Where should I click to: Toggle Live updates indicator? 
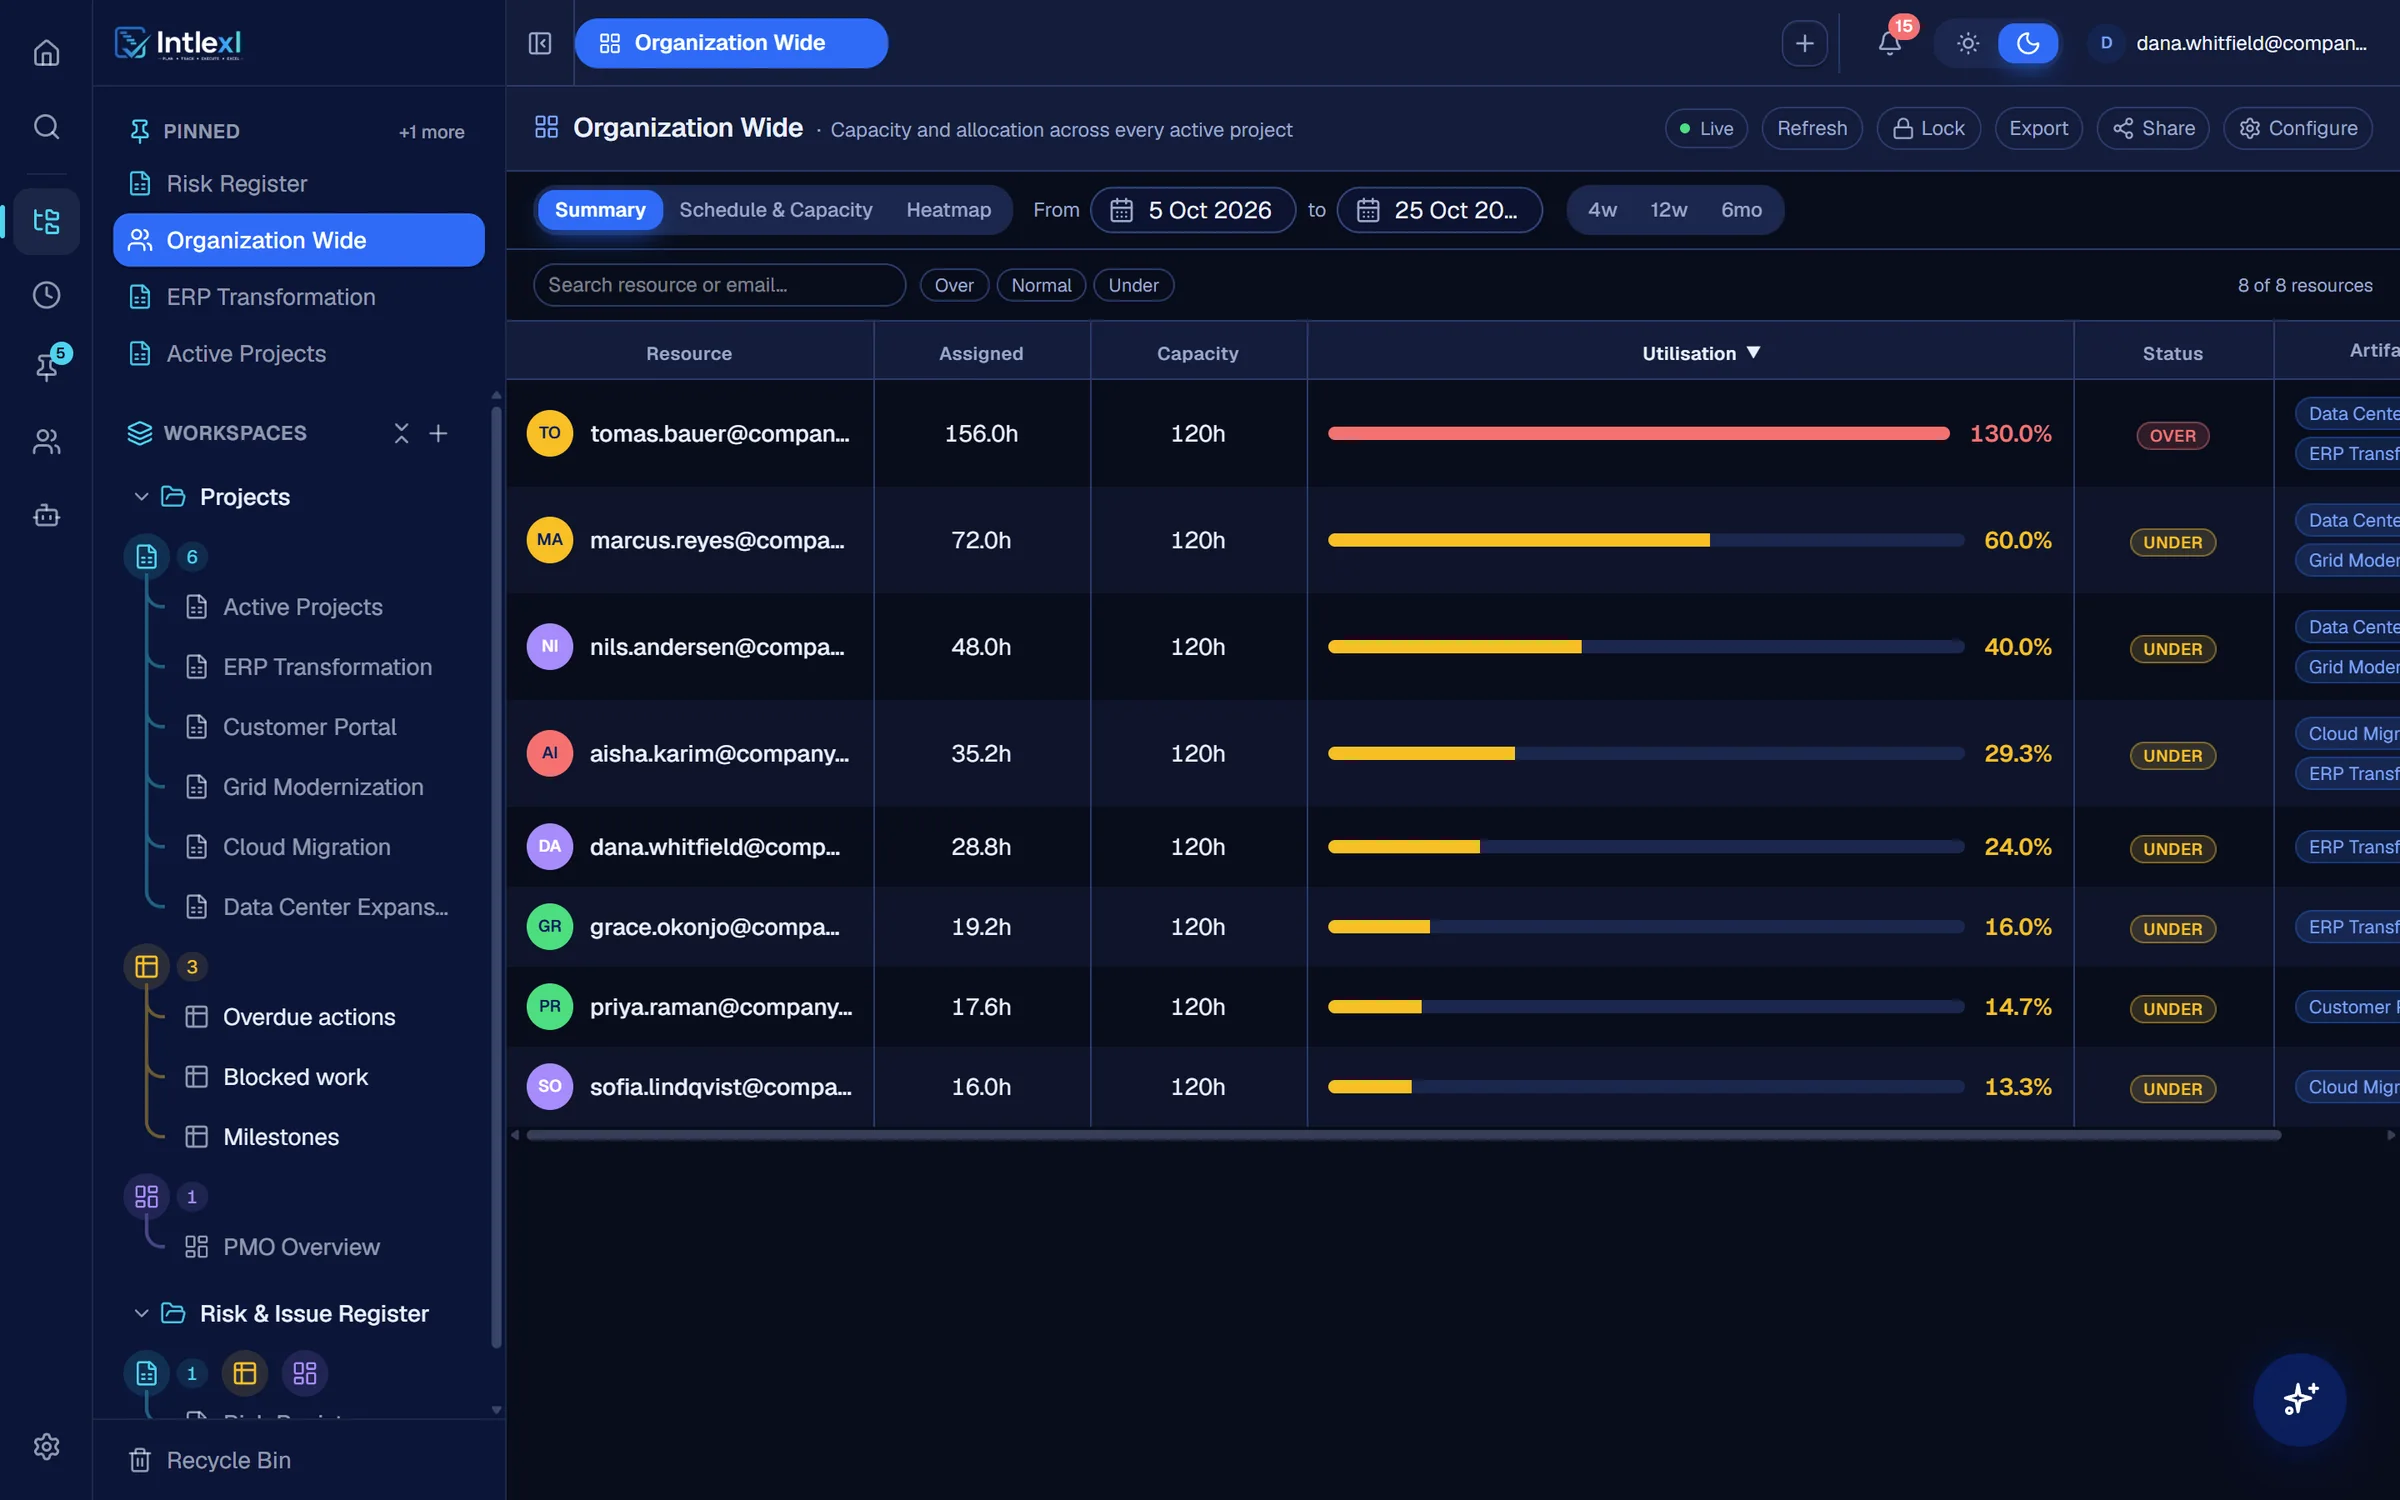pos(1706,128)
